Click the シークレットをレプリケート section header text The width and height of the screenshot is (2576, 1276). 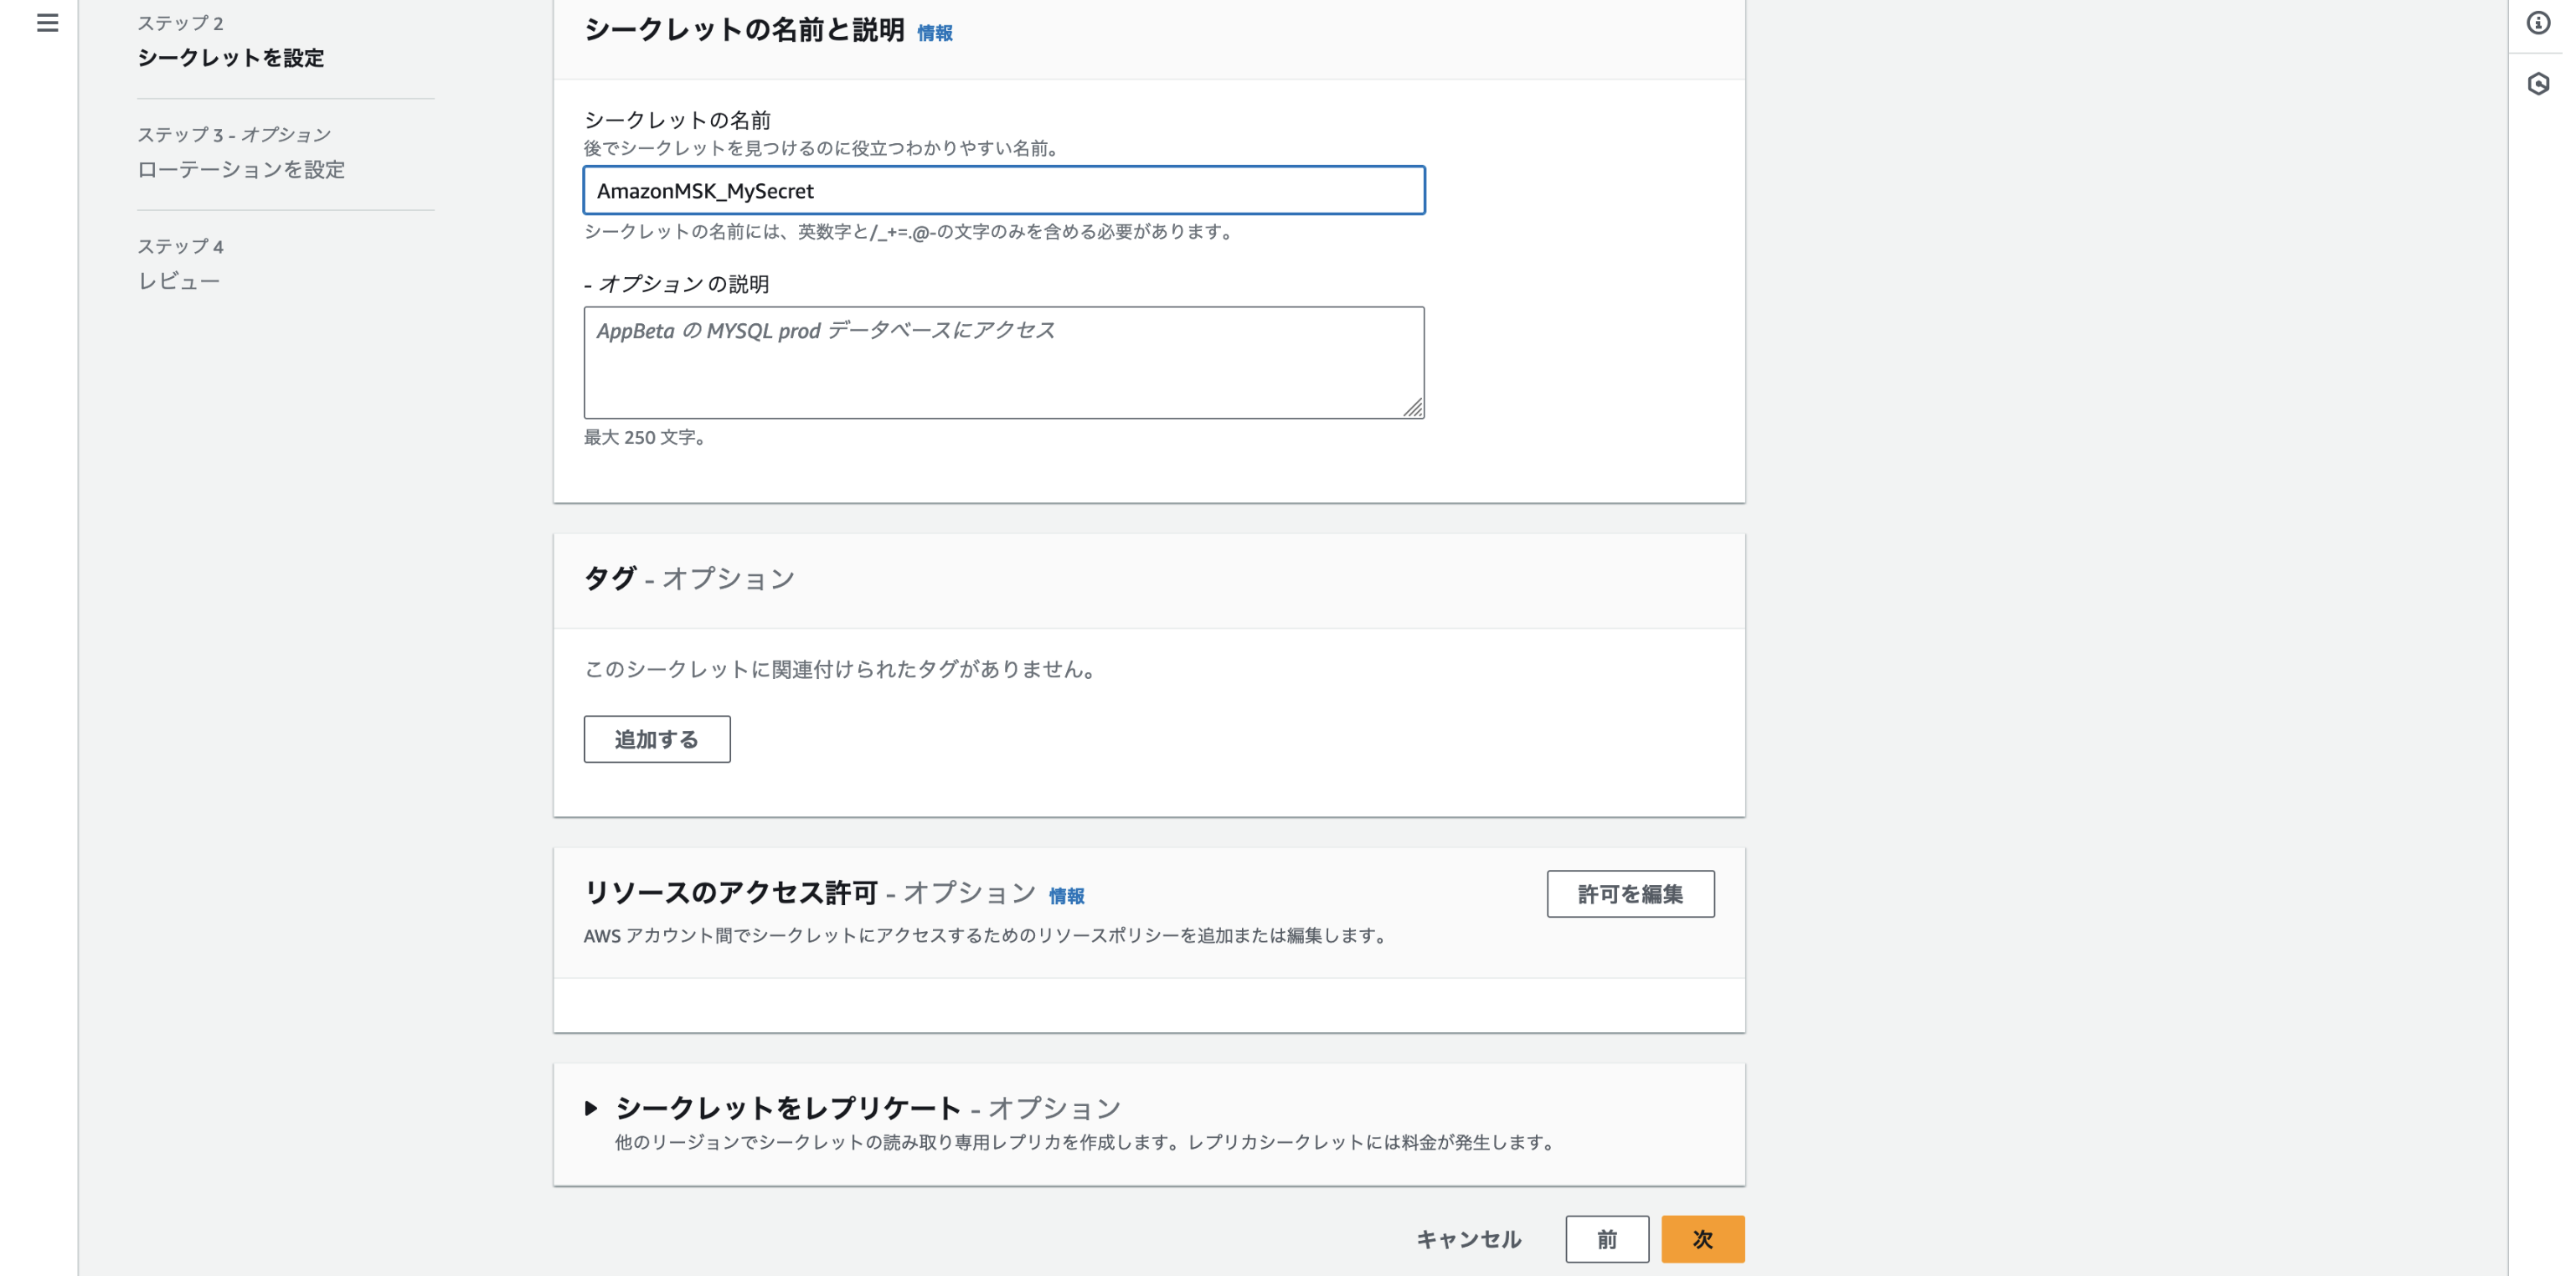point(788,1108)
